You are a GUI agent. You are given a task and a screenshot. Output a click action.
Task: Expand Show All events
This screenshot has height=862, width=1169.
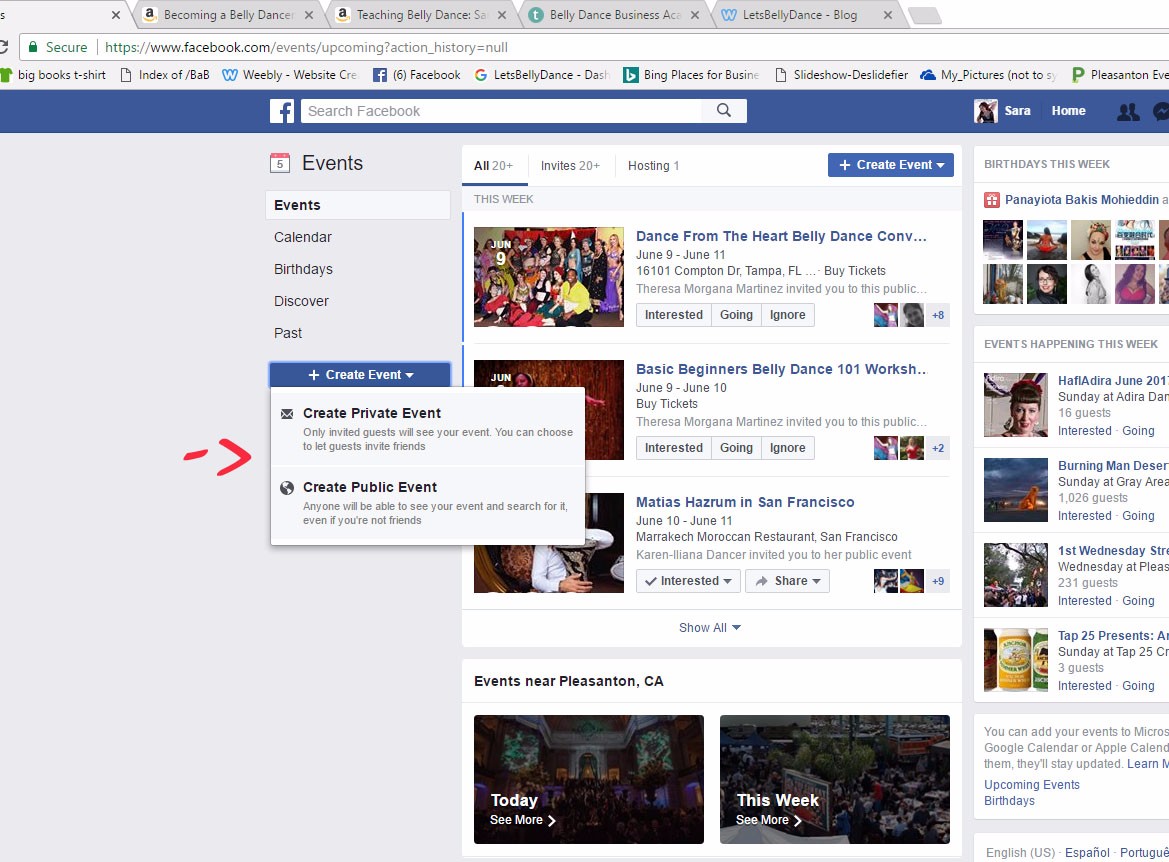pyautogui.click(x=710, y=628)
